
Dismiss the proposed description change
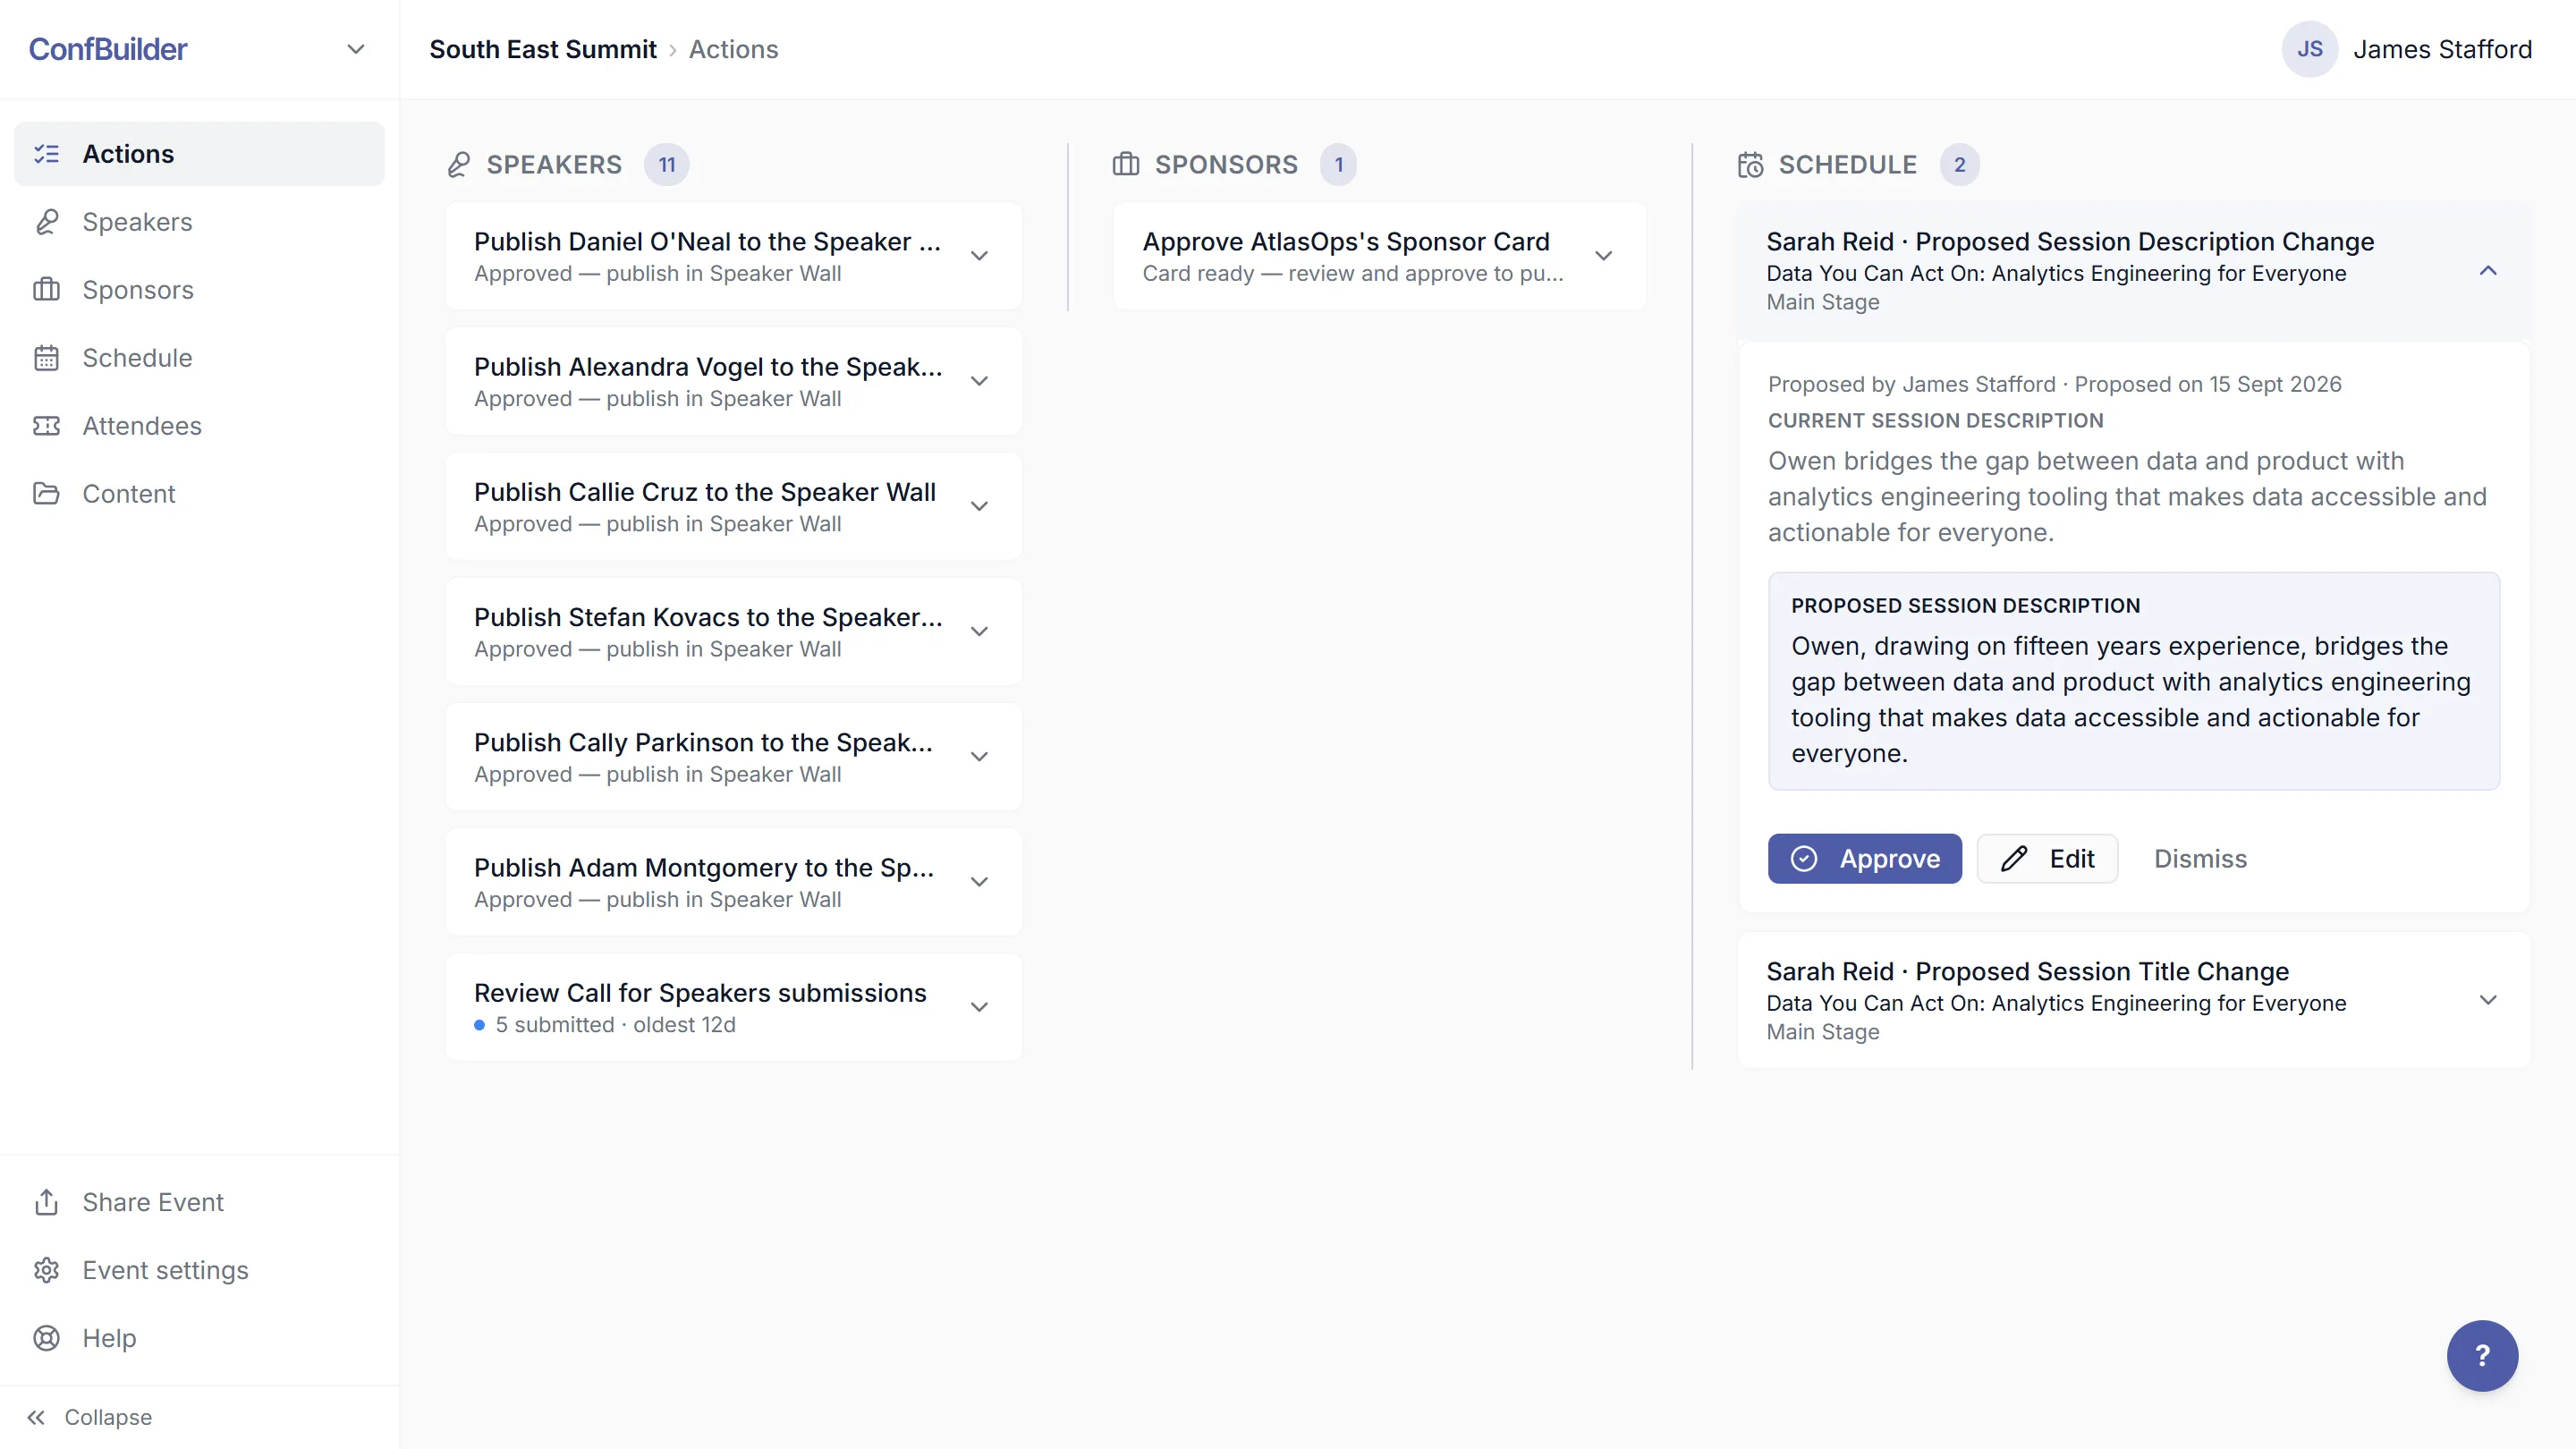click(2200, 859)
